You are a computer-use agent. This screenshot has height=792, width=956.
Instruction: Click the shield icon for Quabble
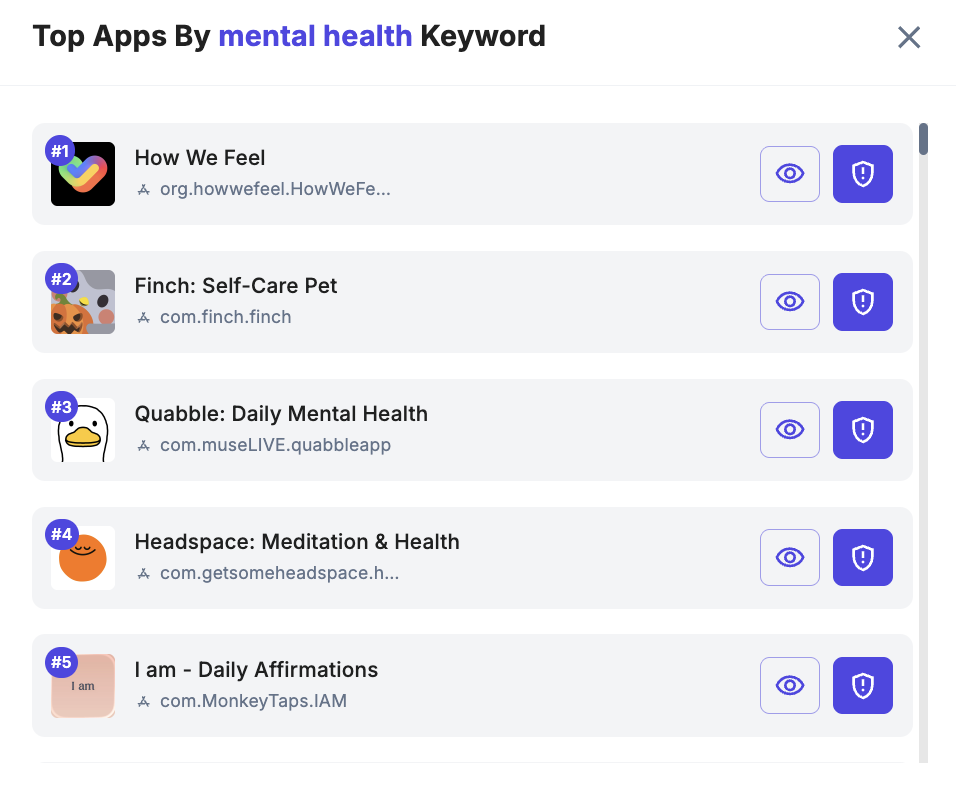click(x=862, y=430)
